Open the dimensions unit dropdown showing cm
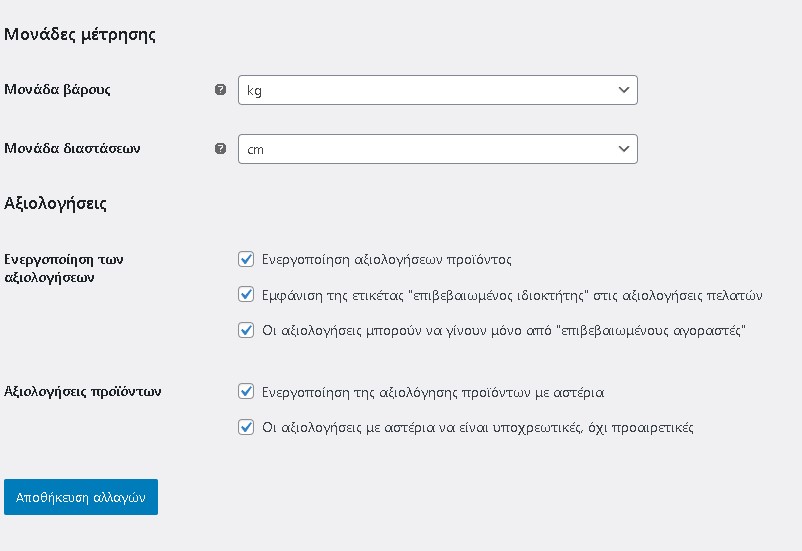This screenshot has width=802, height=551. 438,149
